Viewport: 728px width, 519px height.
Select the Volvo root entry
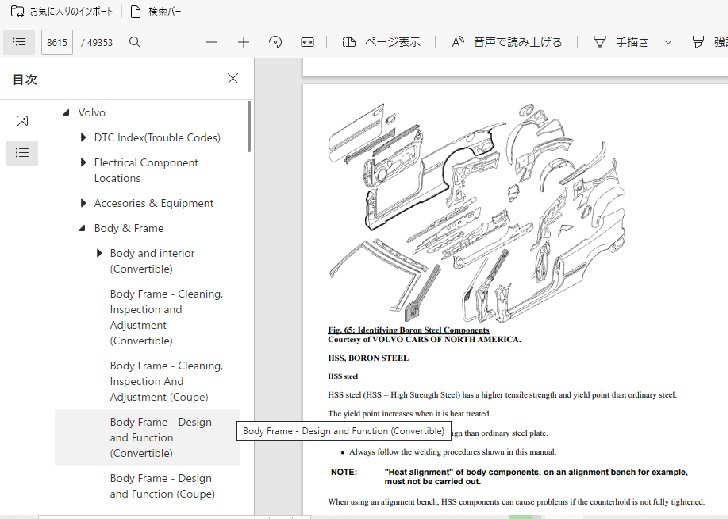[x=92, y=113]
